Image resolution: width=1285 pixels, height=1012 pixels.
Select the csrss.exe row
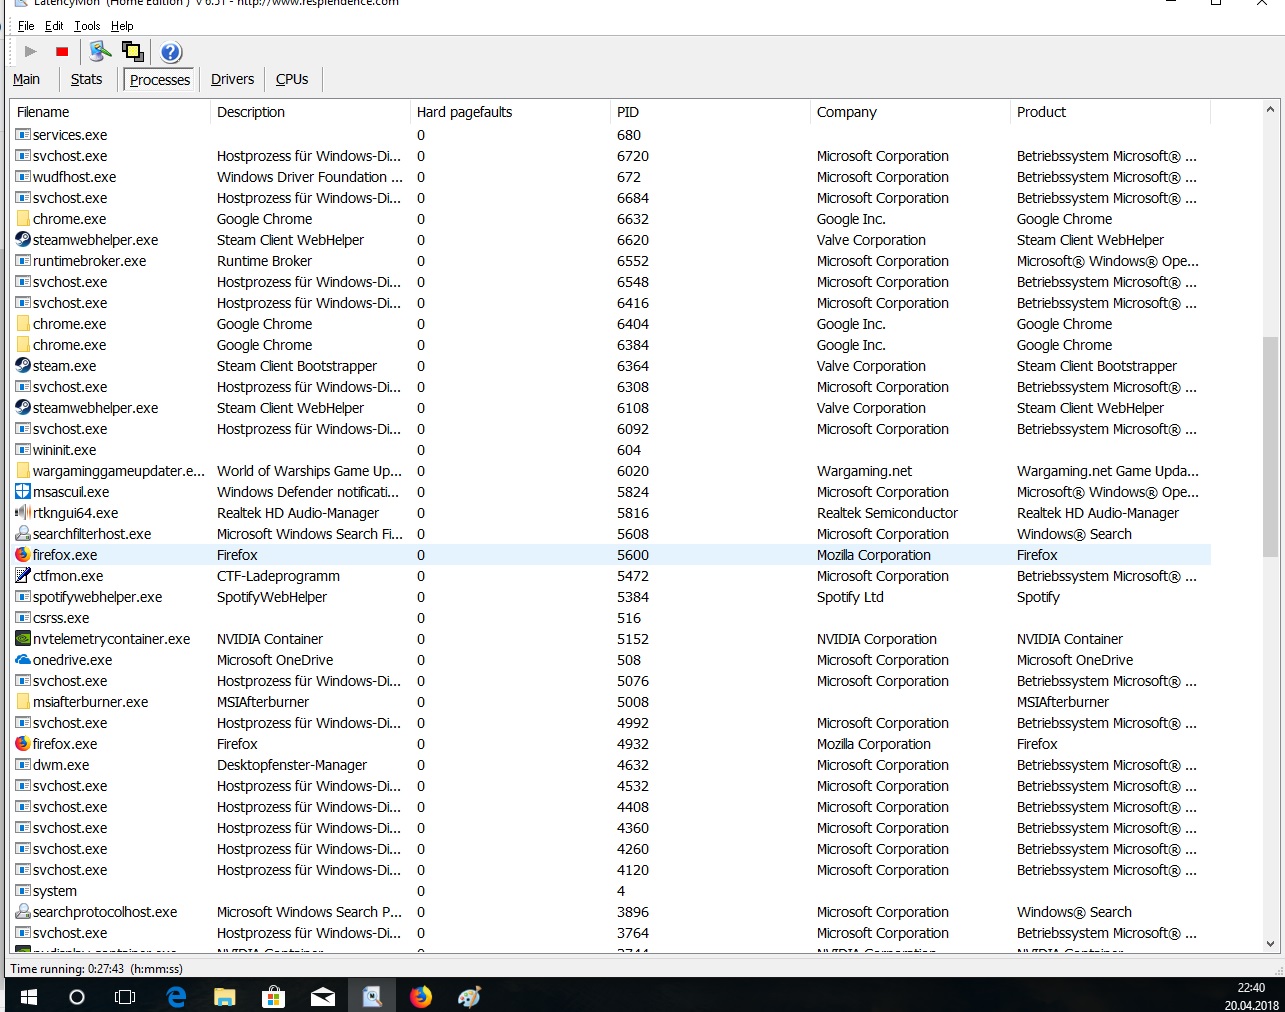(611, 618)
